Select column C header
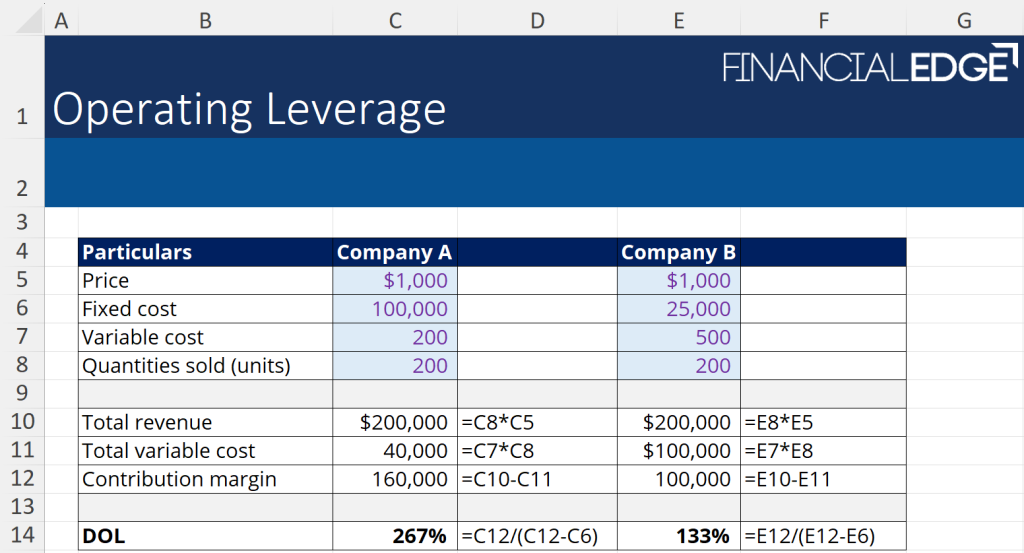1024x553 pixels. (x=395, y=19)
